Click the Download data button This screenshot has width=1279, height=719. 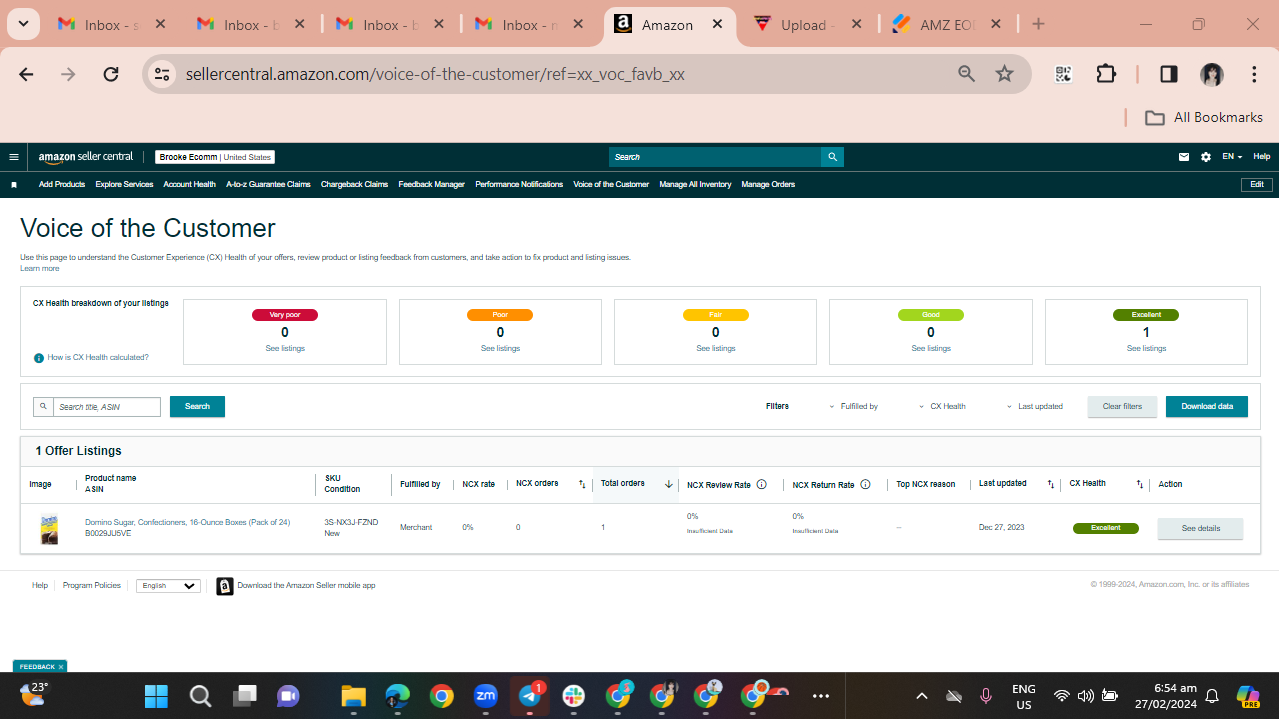point(1207,407)
